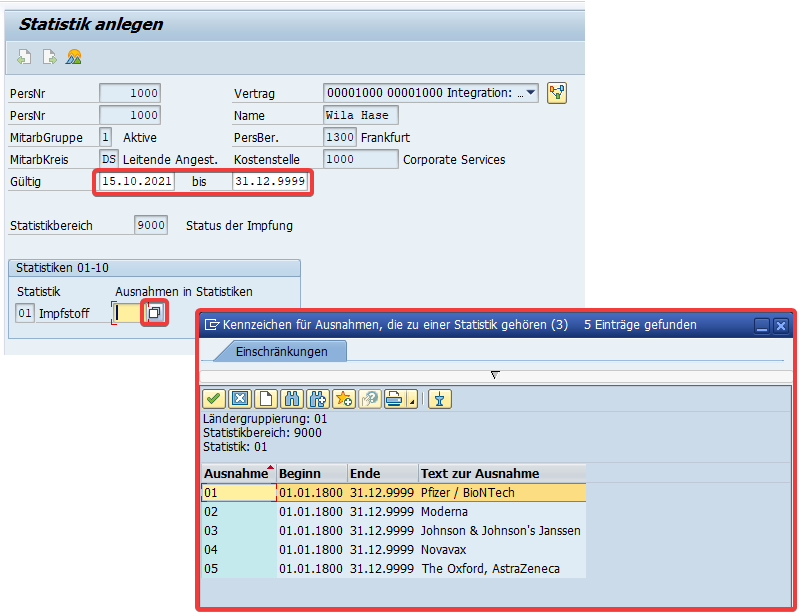Click the Text zur Ausnahme column header
The image size is (803, 616).
502,473
